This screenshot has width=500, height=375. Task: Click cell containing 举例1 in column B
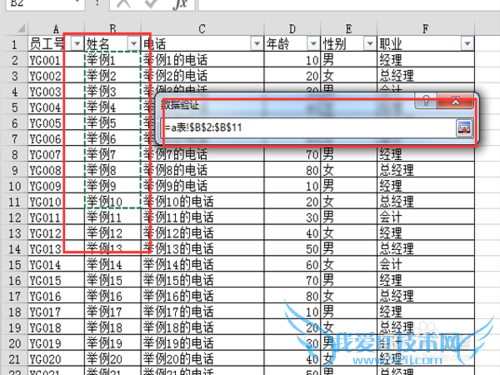113,60
